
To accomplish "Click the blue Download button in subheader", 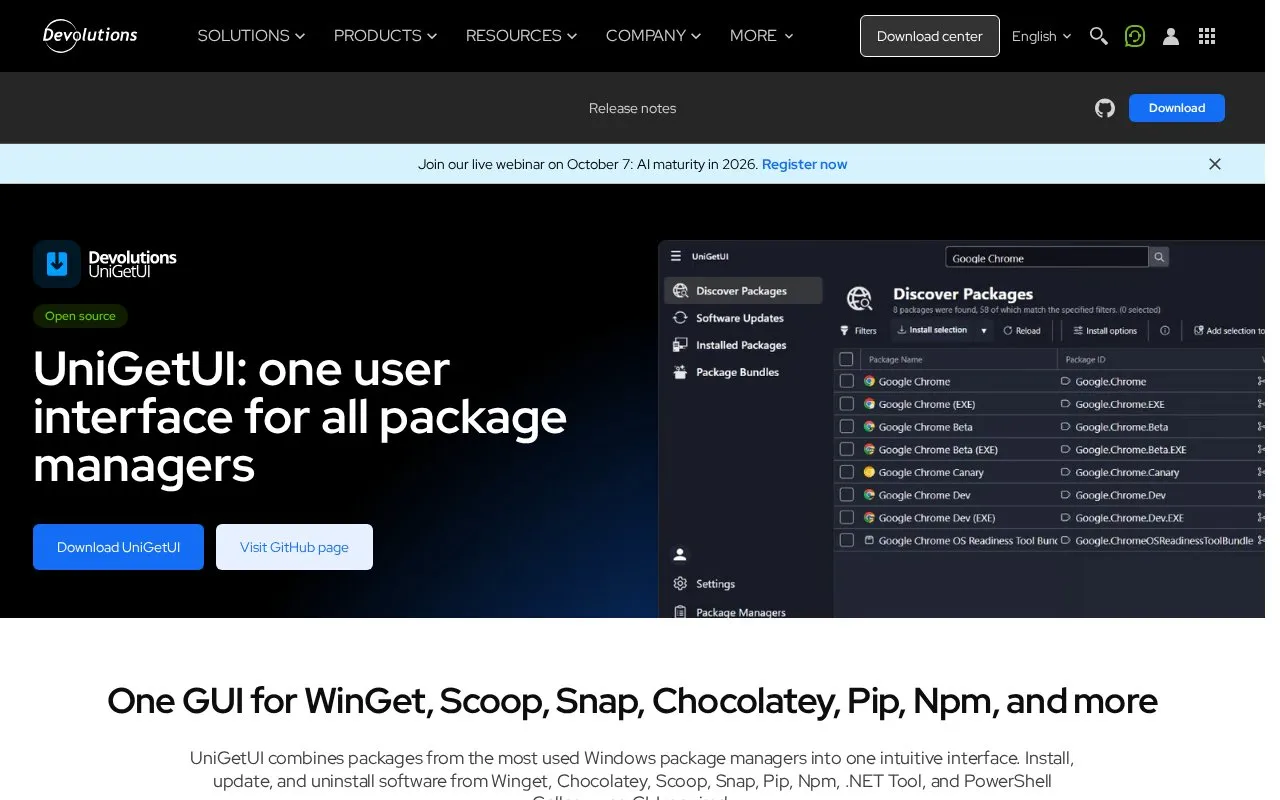I will [x=1177, y=108].
